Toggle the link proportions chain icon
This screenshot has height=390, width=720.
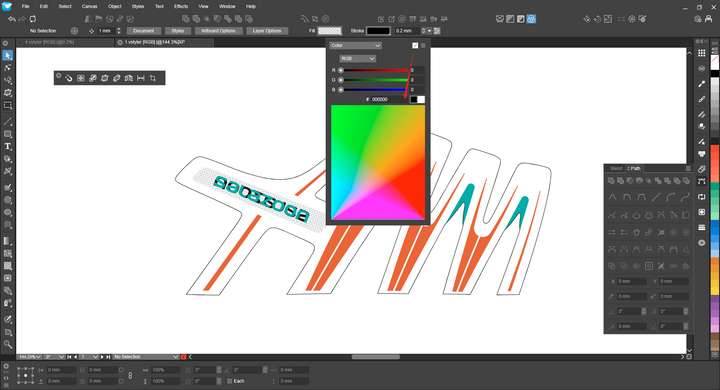click(130, 375)
